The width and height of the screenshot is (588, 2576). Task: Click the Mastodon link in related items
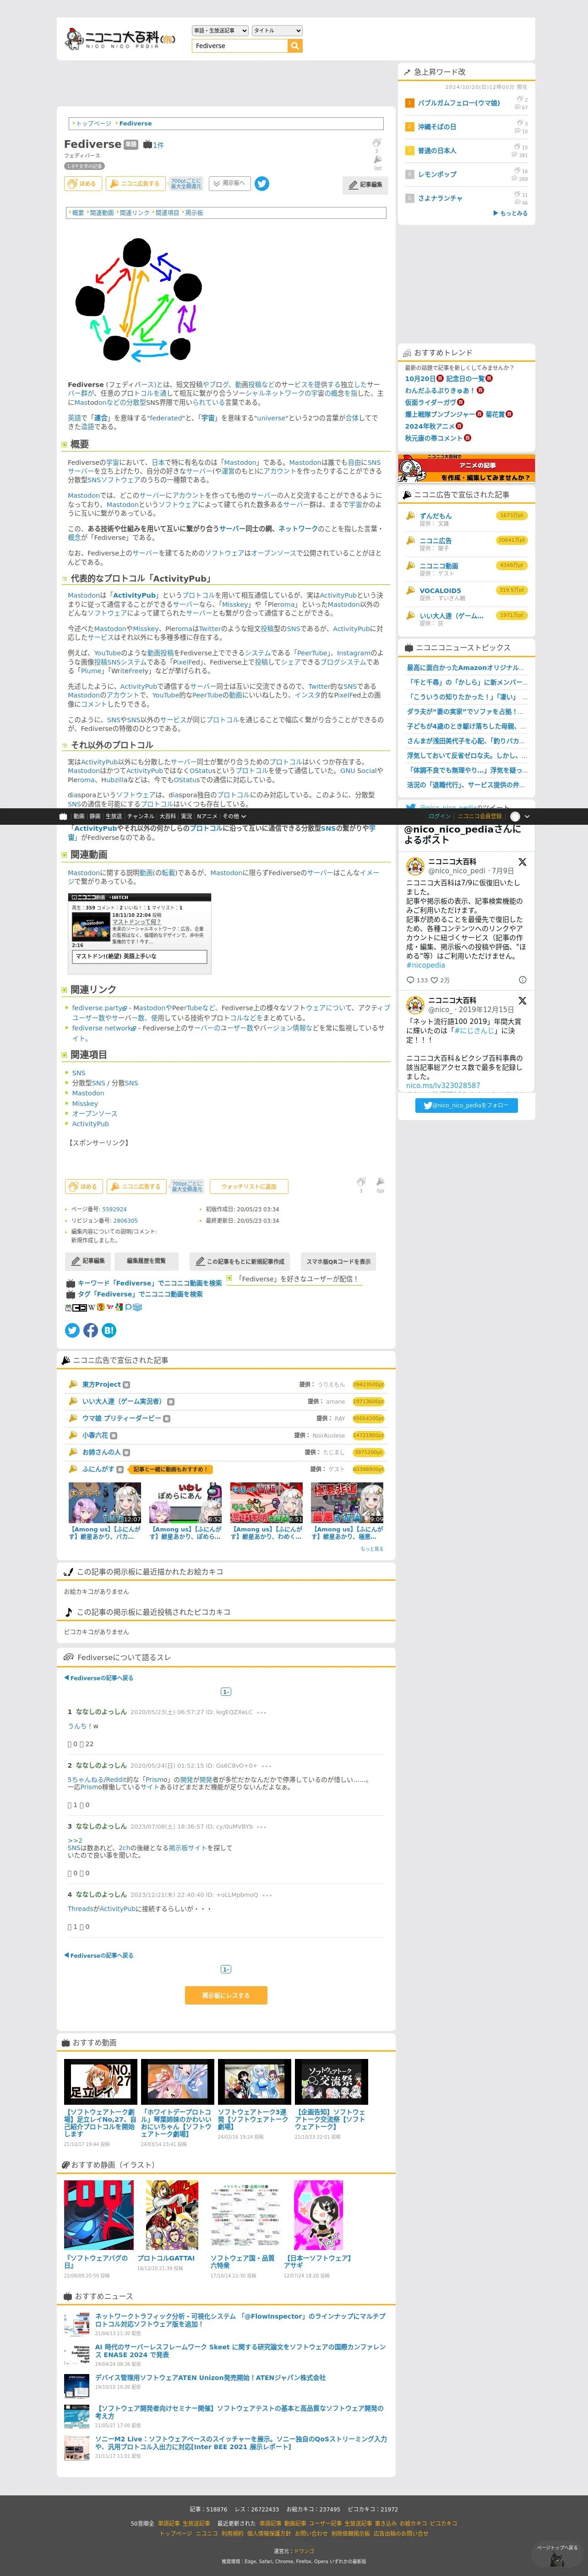[88, 1093]
